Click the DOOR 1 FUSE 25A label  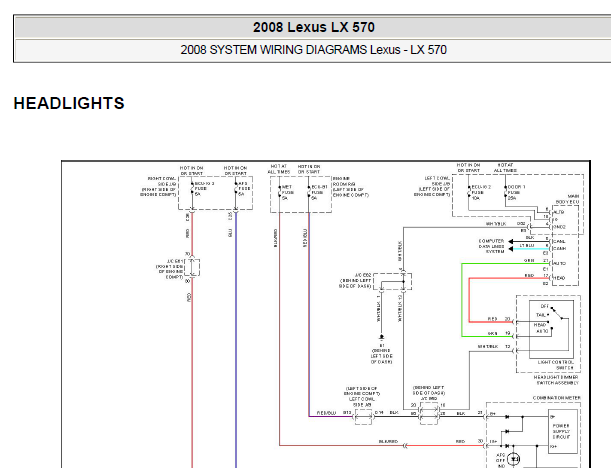pyautogui.click(x=517, y=192)
